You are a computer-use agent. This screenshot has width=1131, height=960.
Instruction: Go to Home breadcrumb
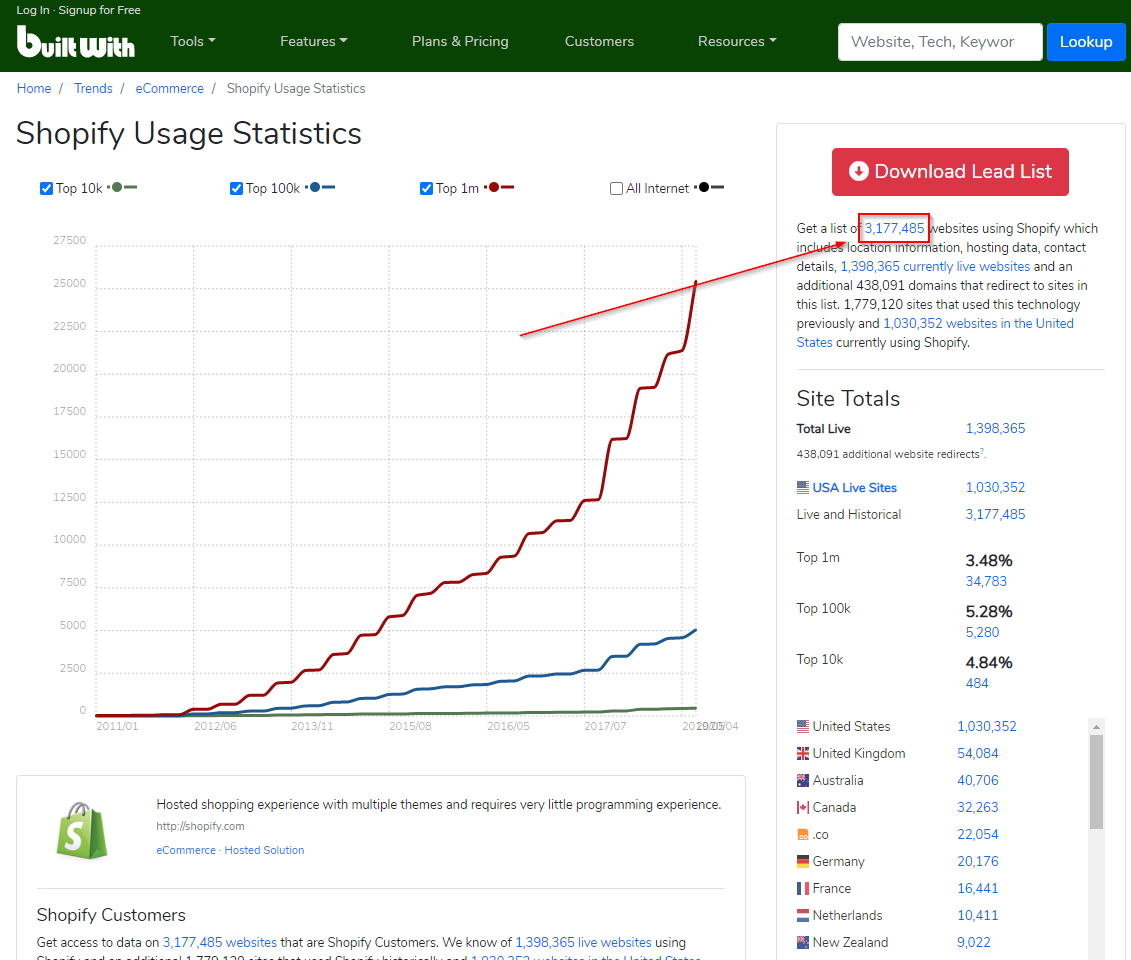click(34, 88)
